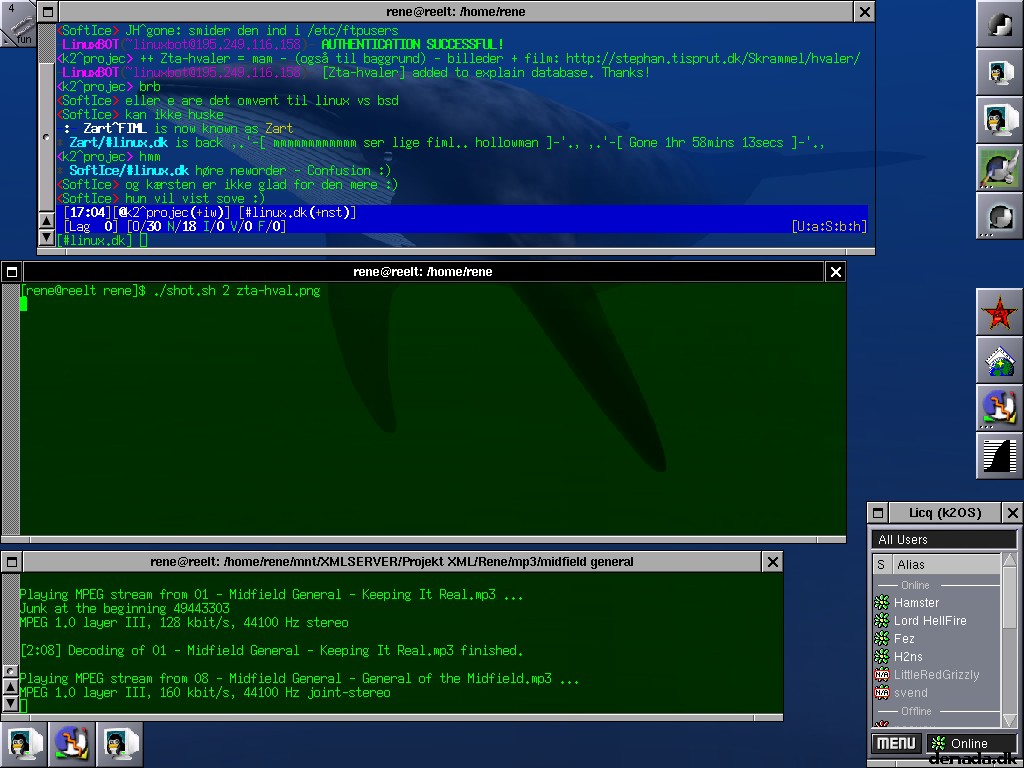
Task: Click the [U:a:S:b:h] indicator in IRC status
Action: click(829, 227)
